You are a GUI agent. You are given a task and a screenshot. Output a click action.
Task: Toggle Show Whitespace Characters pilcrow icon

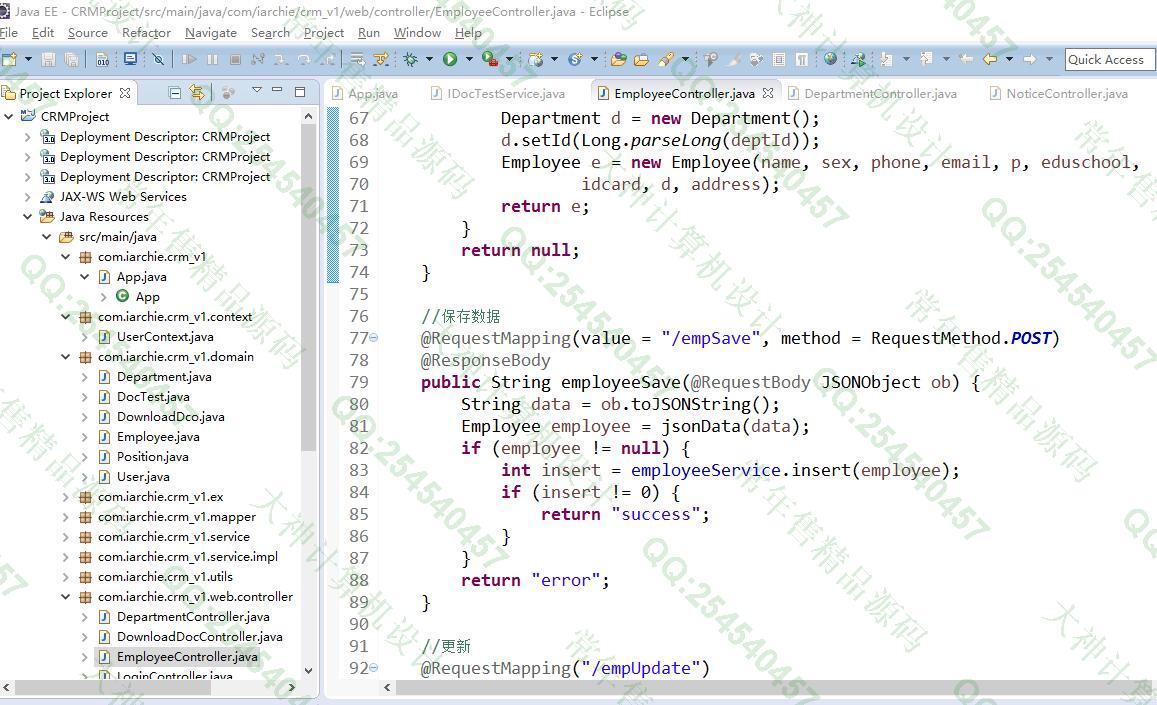(x=802, y=59)
